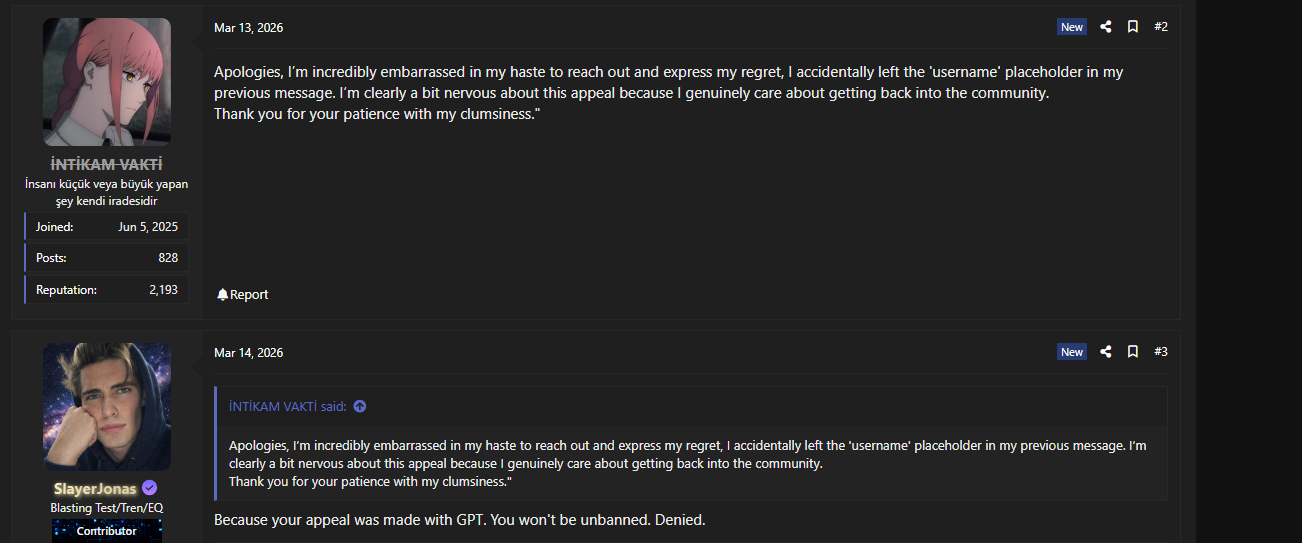The image size is (1302, 543).
Task: Click the share icon on post #3
Action: [x=1106, y=352]
